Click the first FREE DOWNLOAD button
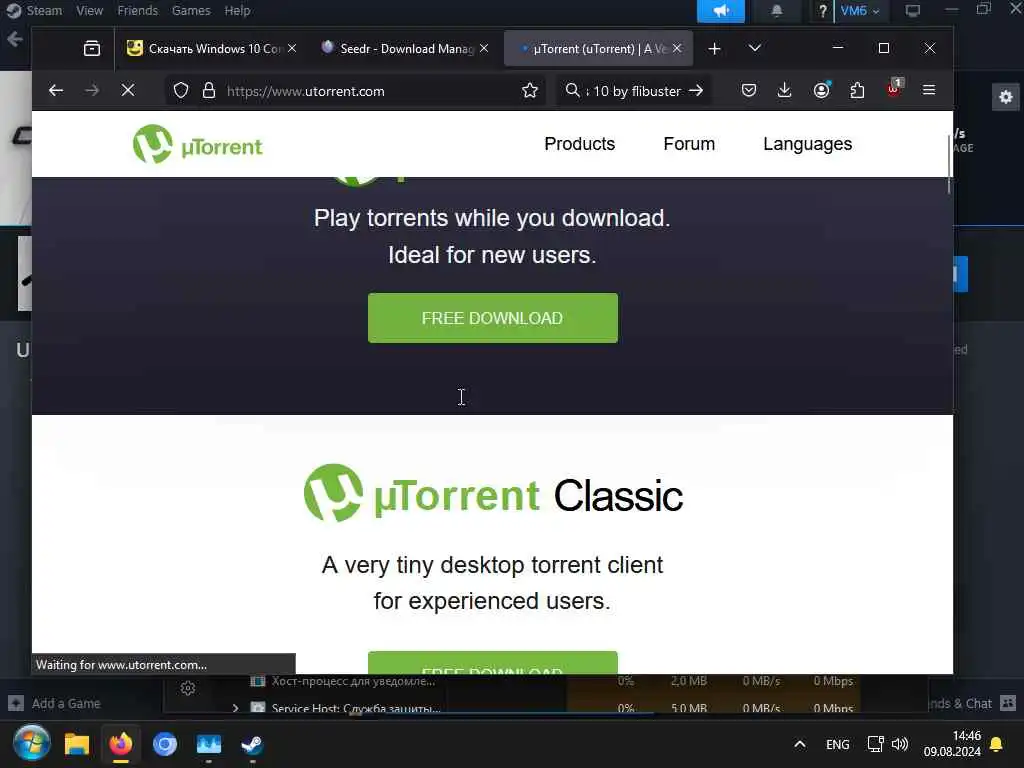 pyautogui.click(x=492, y=318)
